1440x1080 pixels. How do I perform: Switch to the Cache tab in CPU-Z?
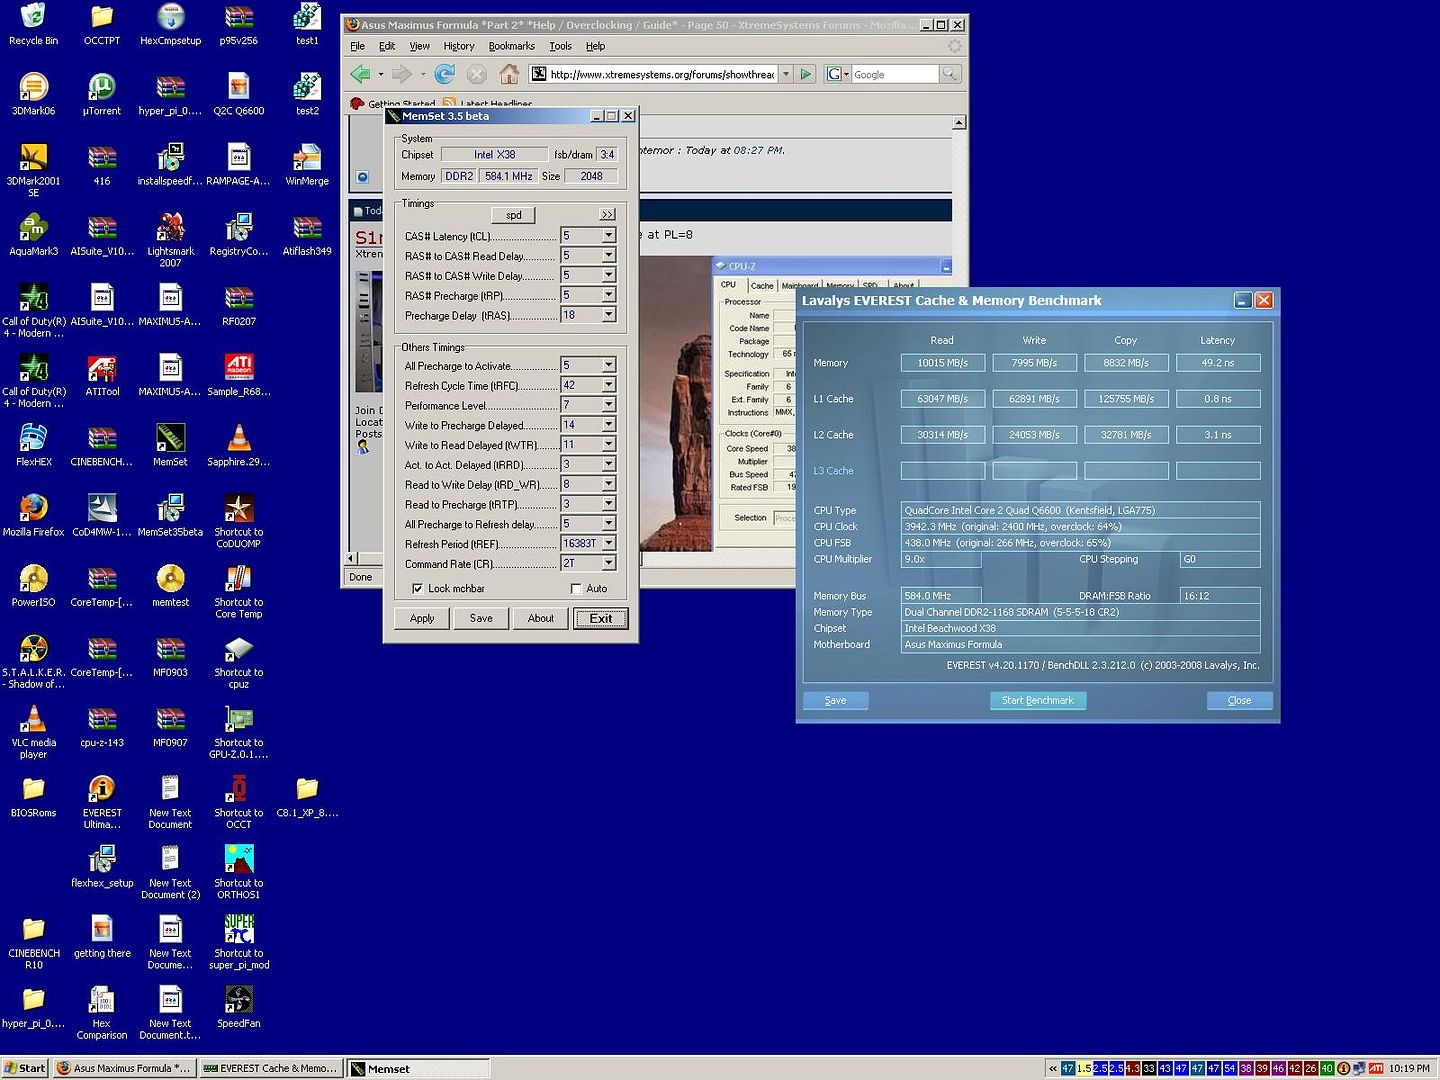762,286
